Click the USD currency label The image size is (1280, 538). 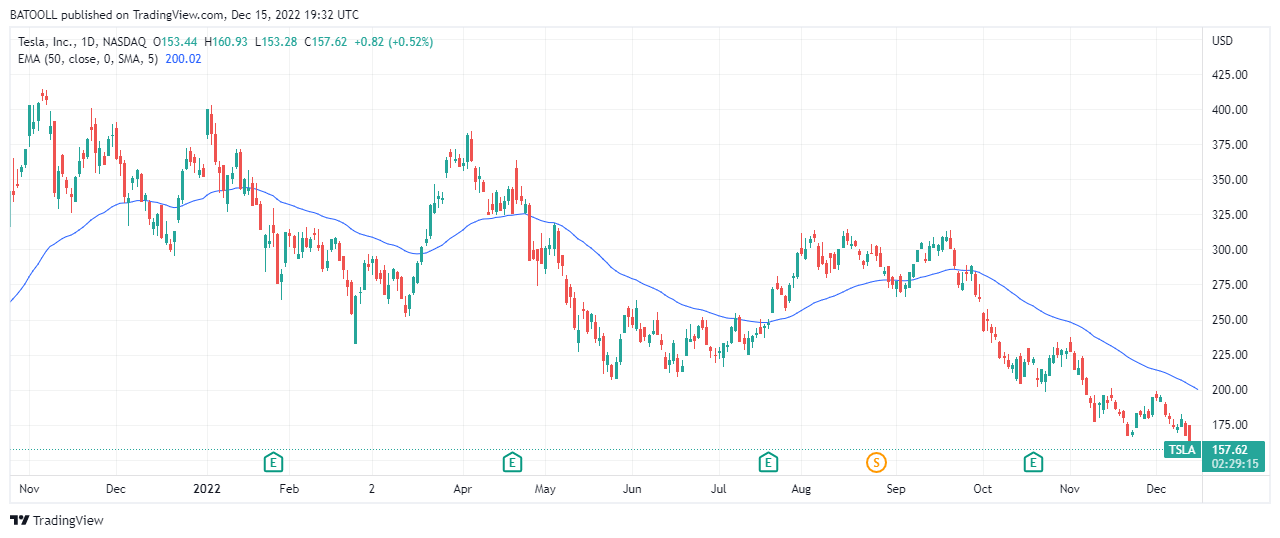click(x=1222, y=41)
